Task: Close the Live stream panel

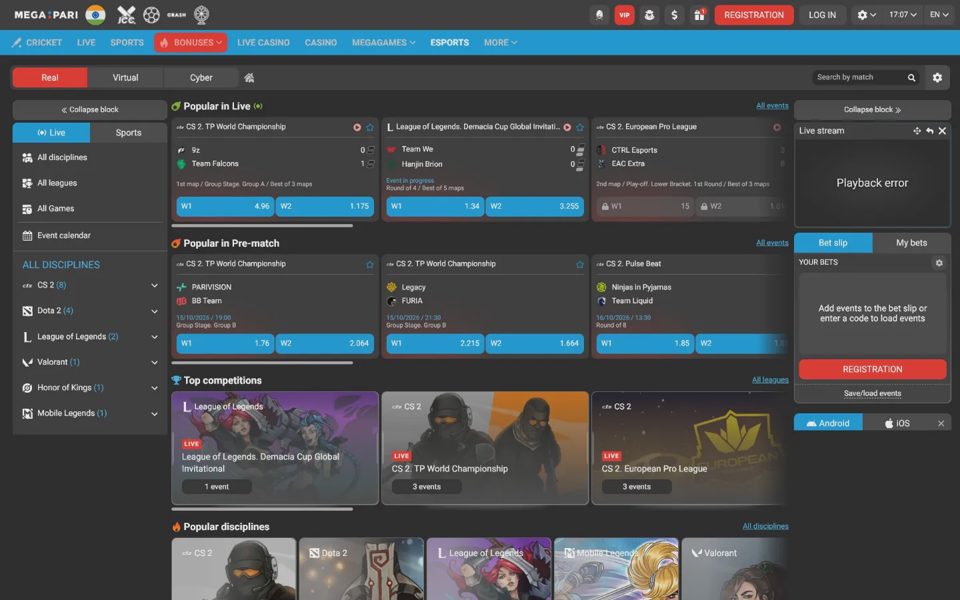Action: pos(942,131)
